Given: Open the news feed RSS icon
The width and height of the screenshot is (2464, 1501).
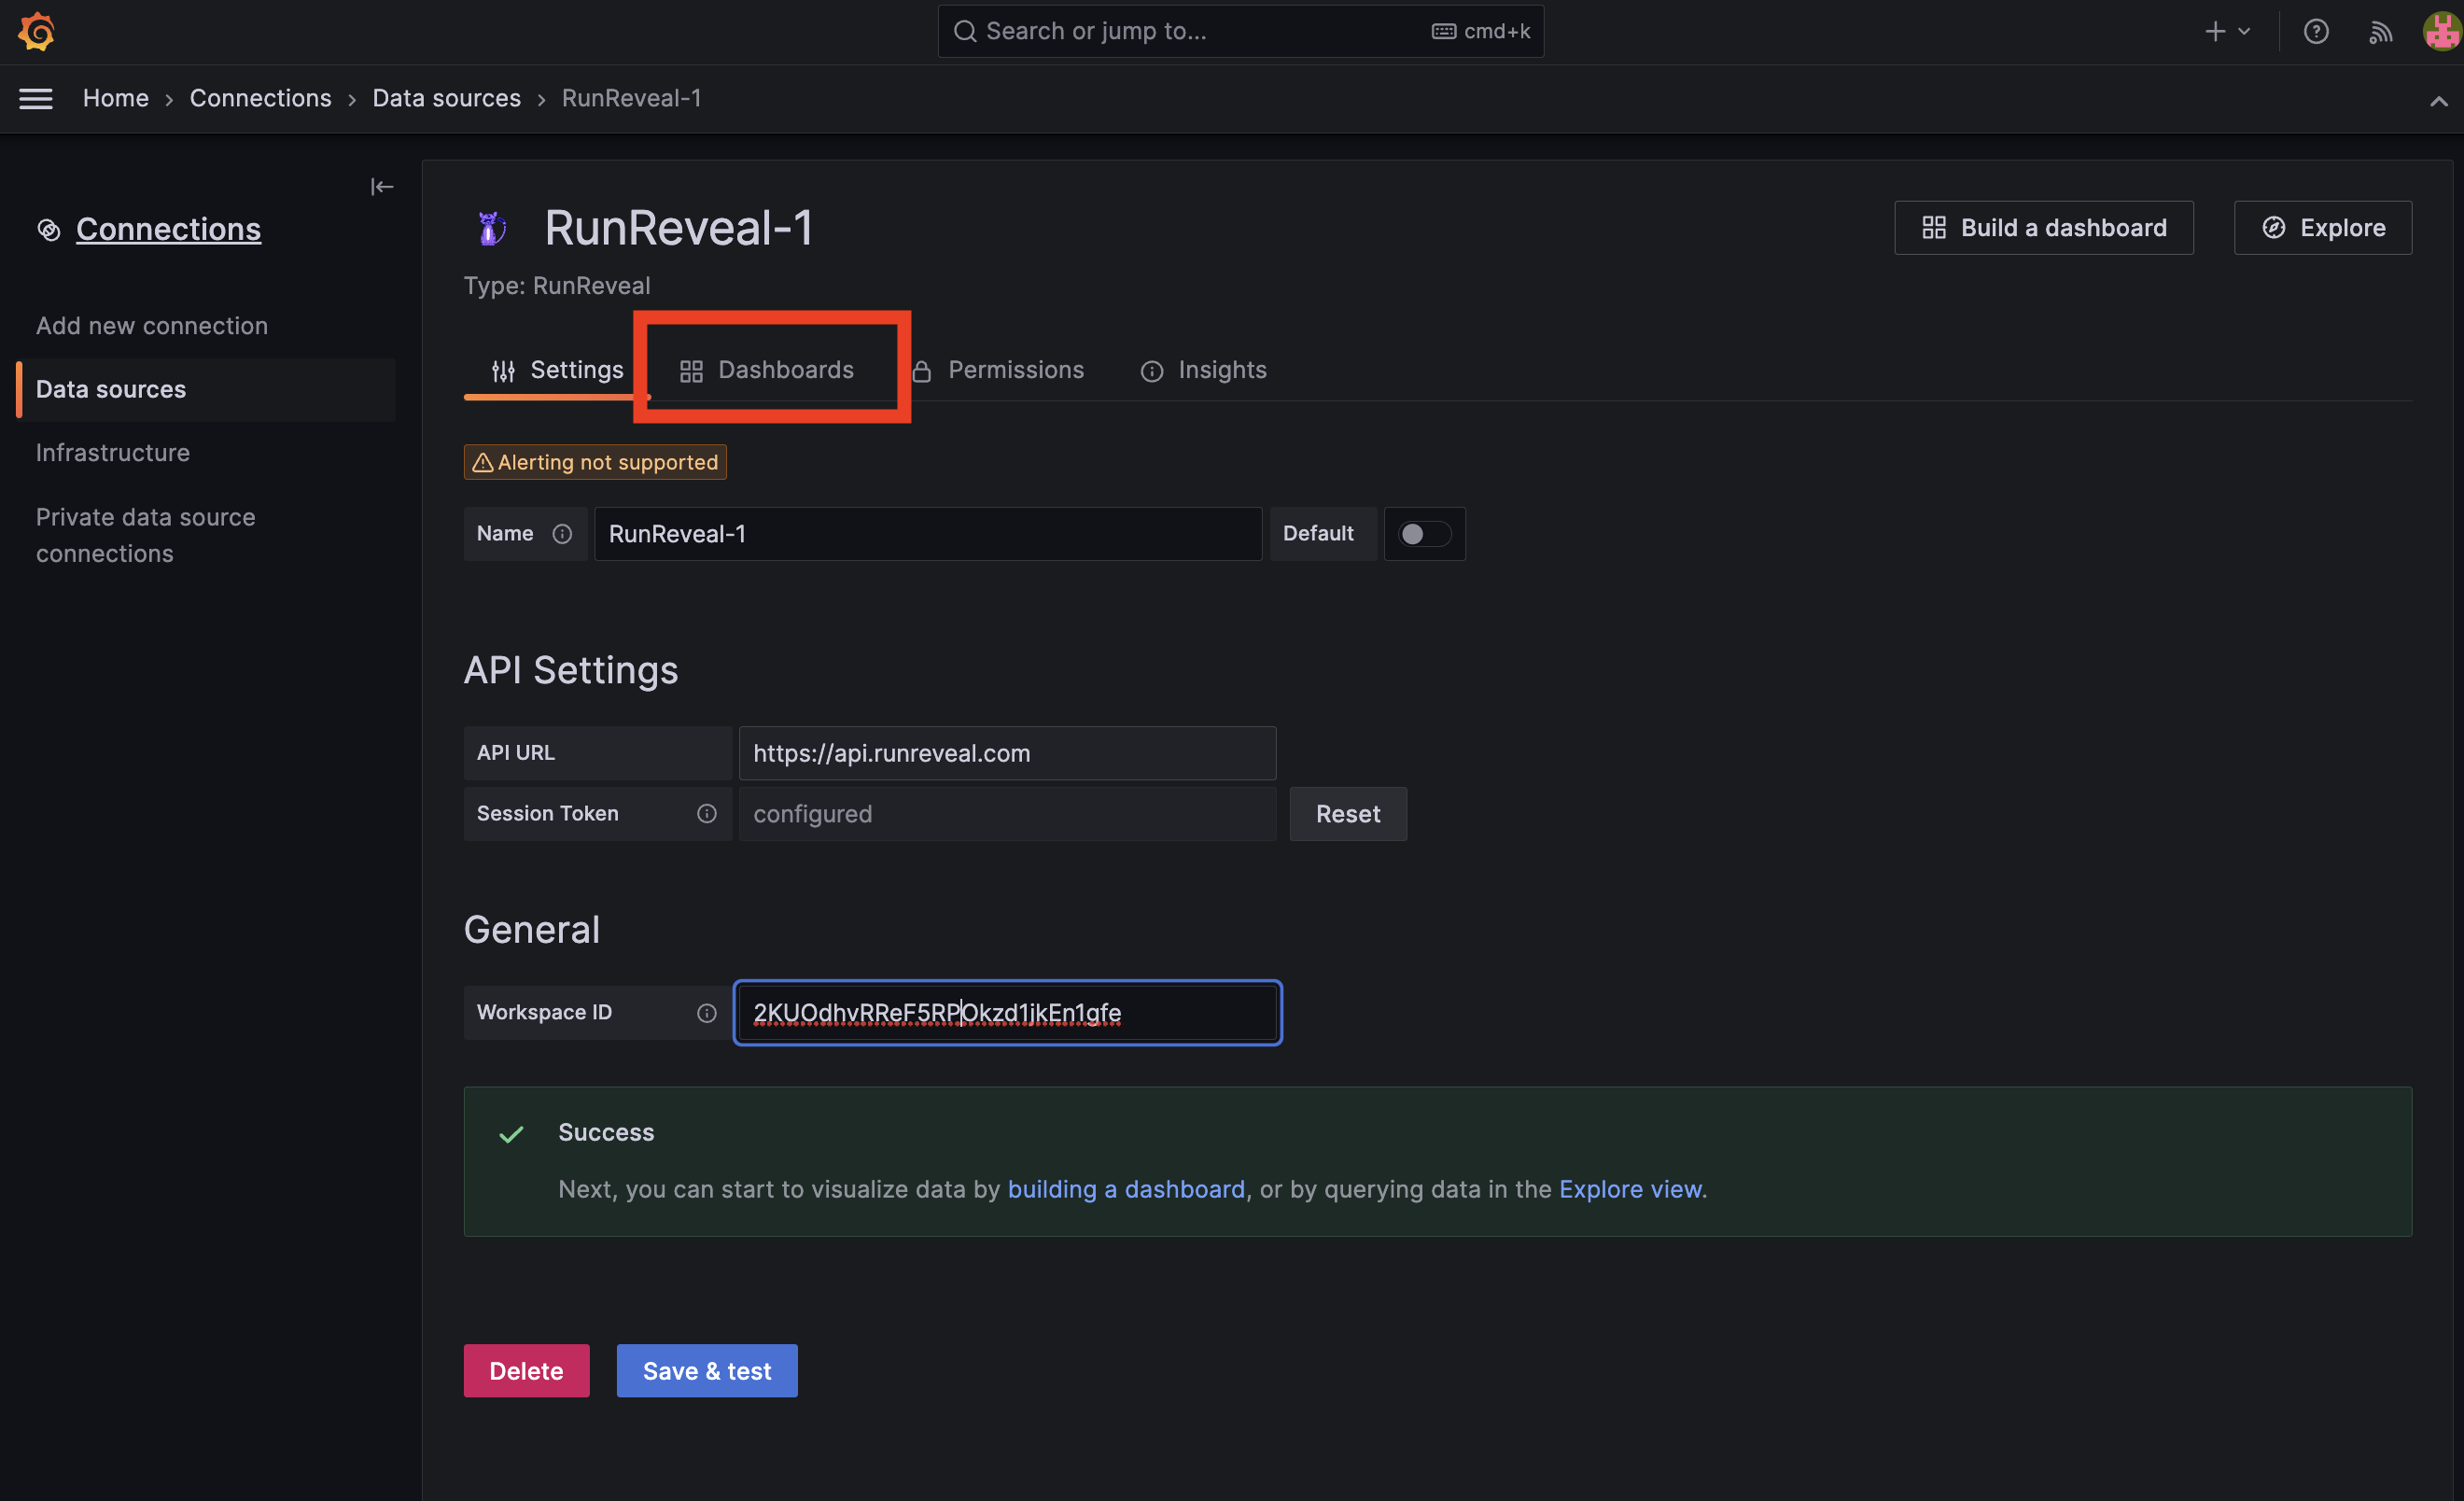Looking at the screenshot, I should pos(2380,33).
